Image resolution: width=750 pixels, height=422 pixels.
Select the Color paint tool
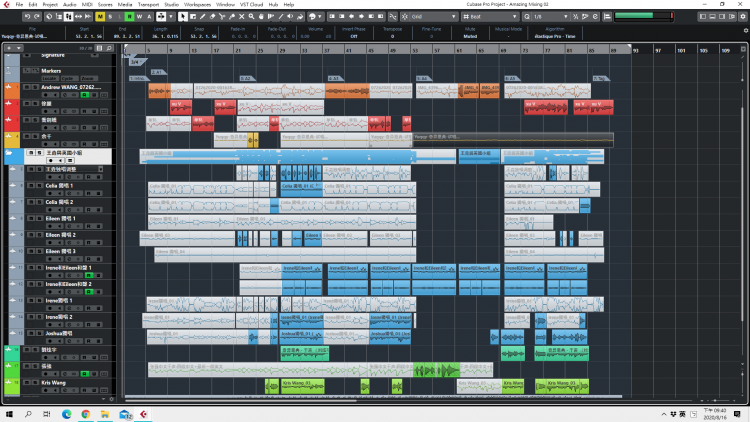pos(300,17)
